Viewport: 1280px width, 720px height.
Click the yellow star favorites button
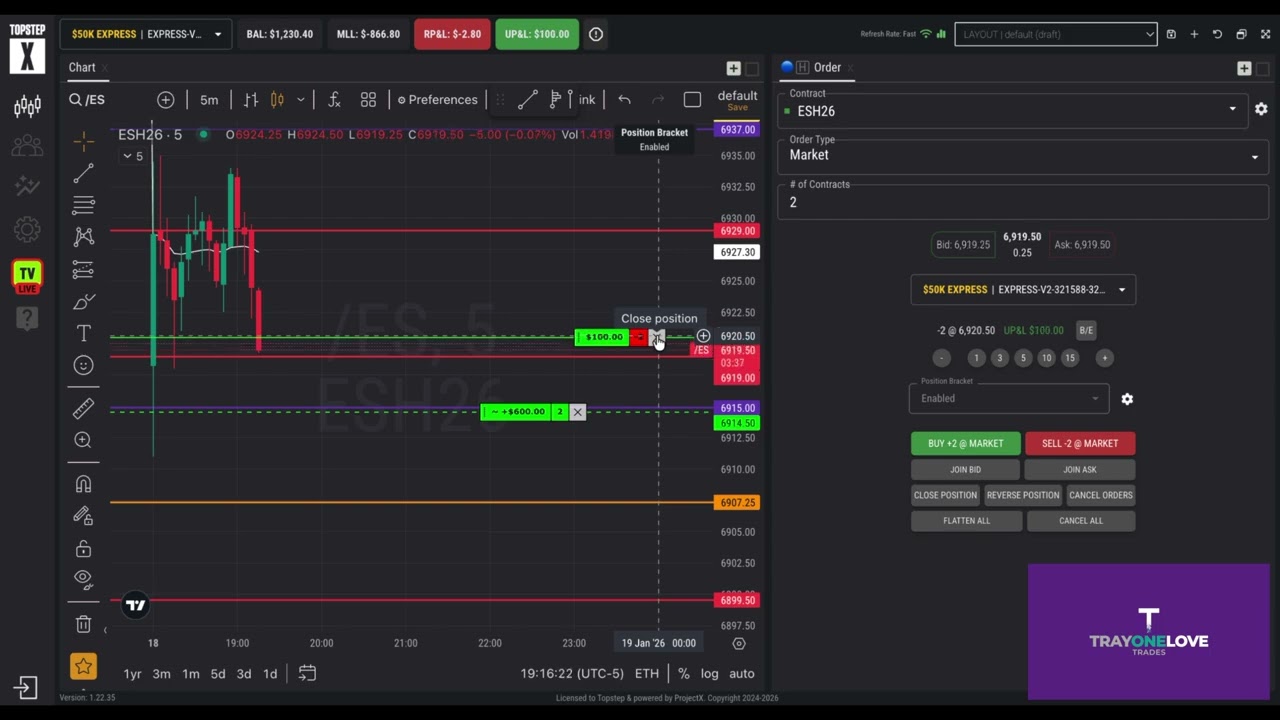coord(84,666)
